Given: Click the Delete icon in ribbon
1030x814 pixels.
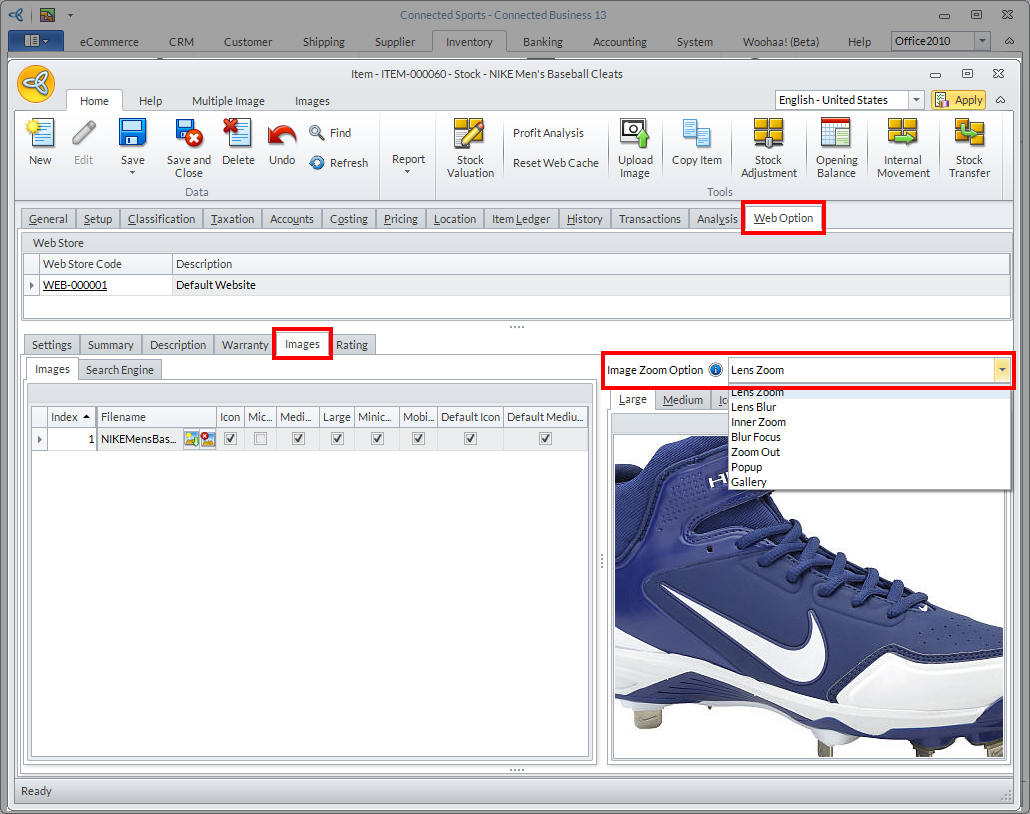Looking at the screenshot, I should point(238,133).
